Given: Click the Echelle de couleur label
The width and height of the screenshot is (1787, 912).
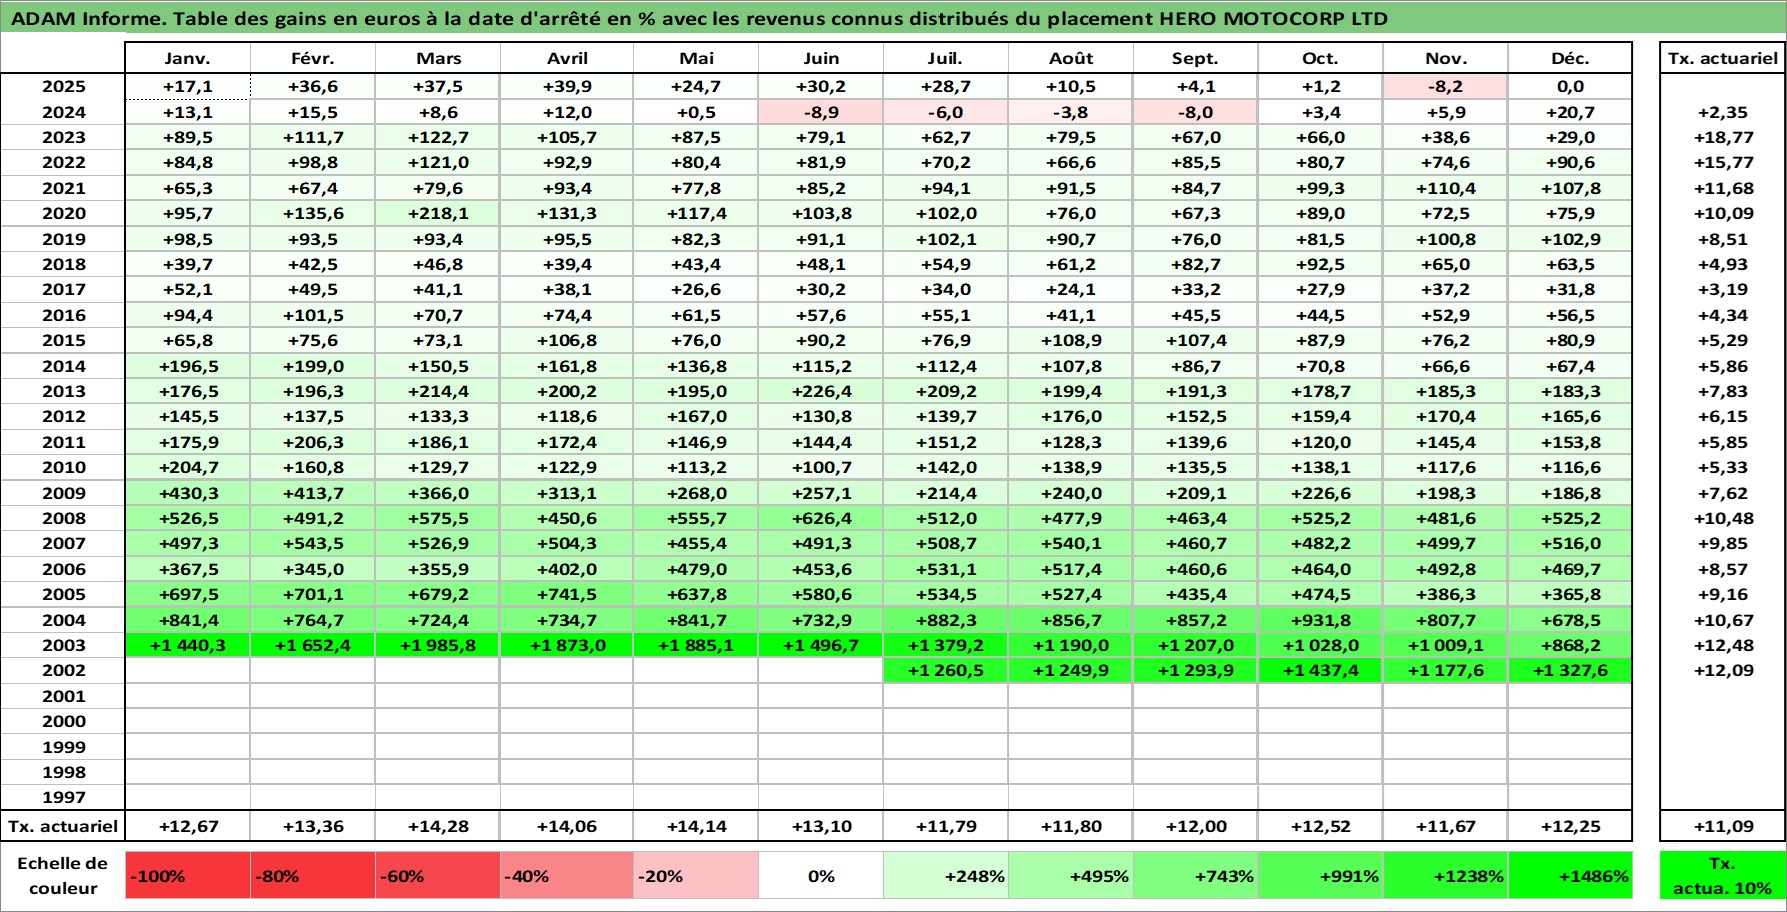Looking at the screenshot, I should click(63, 876).
